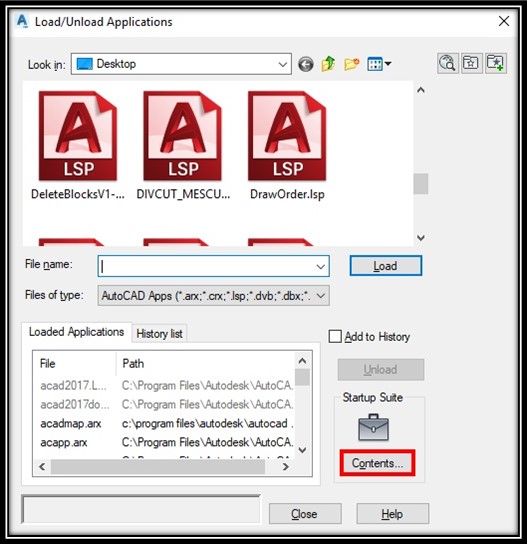Click the Load button

click(x=385, y=266)
